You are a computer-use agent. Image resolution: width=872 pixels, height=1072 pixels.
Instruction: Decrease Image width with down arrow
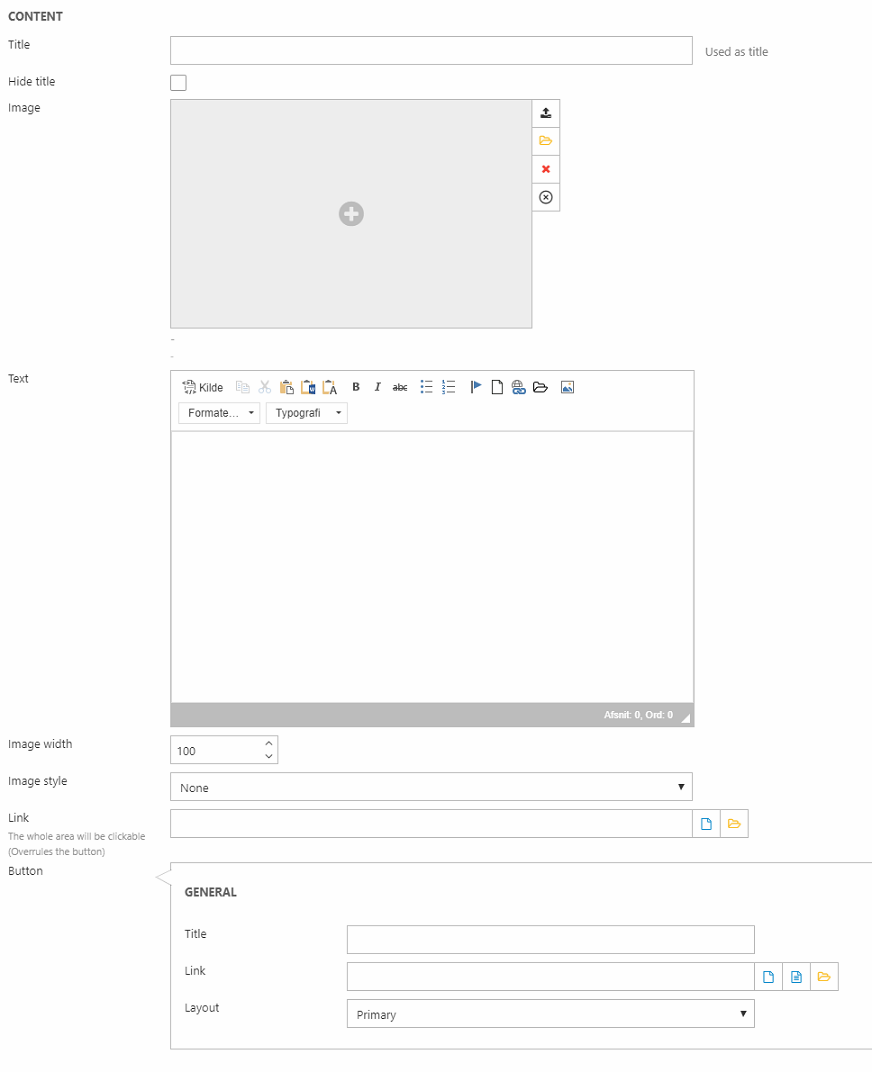pos(269,756)
